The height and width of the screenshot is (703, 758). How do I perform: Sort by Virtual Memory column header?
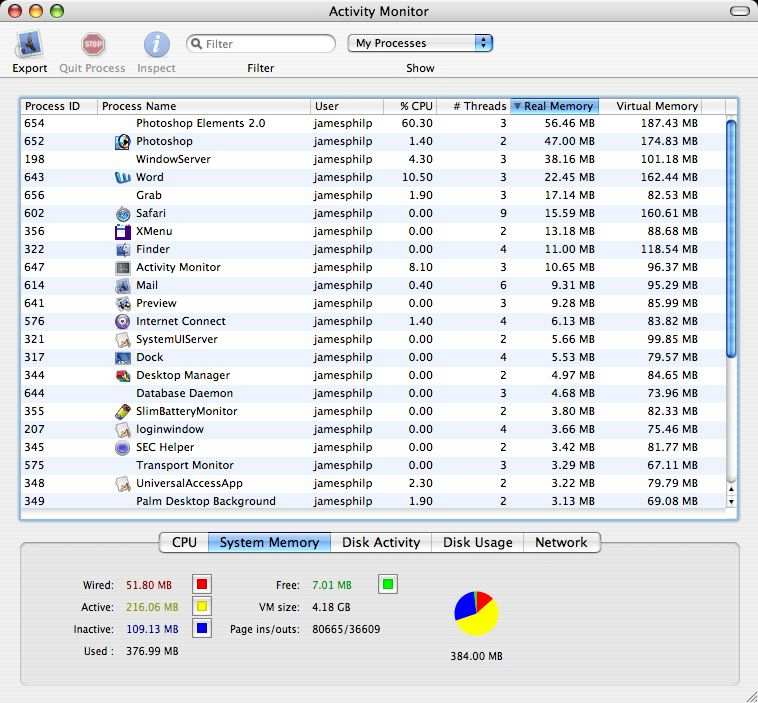[650, 106]
